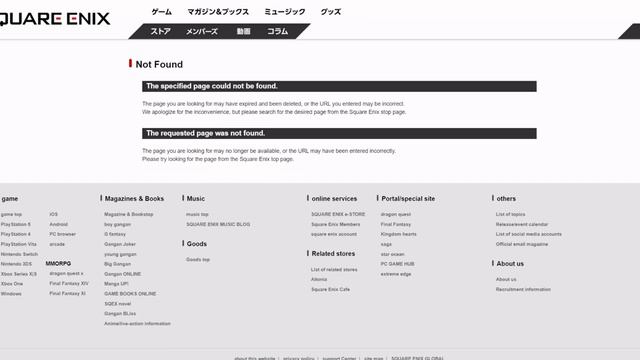Open the square enix account link
Image resolution: width=640 pixels, height=360 pixels.
click(x=334, y=234)
